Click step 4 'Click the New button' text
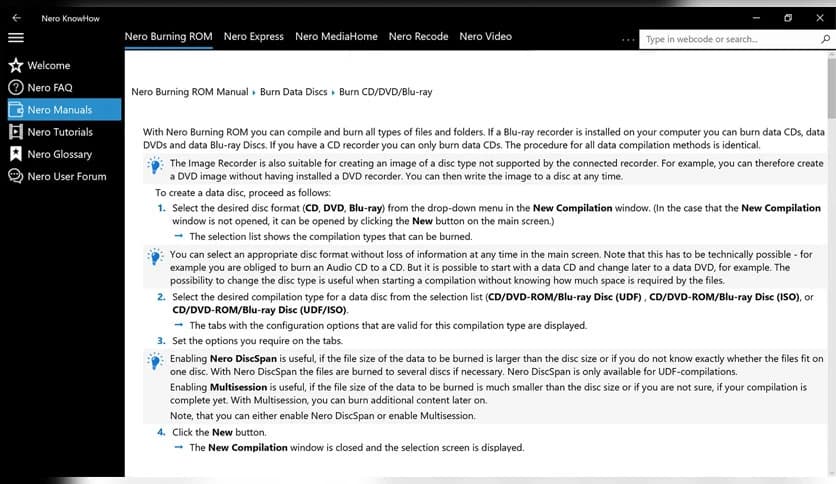Image resolution: width=836 pixels, height=484 pixels. [x=219, y=432]
